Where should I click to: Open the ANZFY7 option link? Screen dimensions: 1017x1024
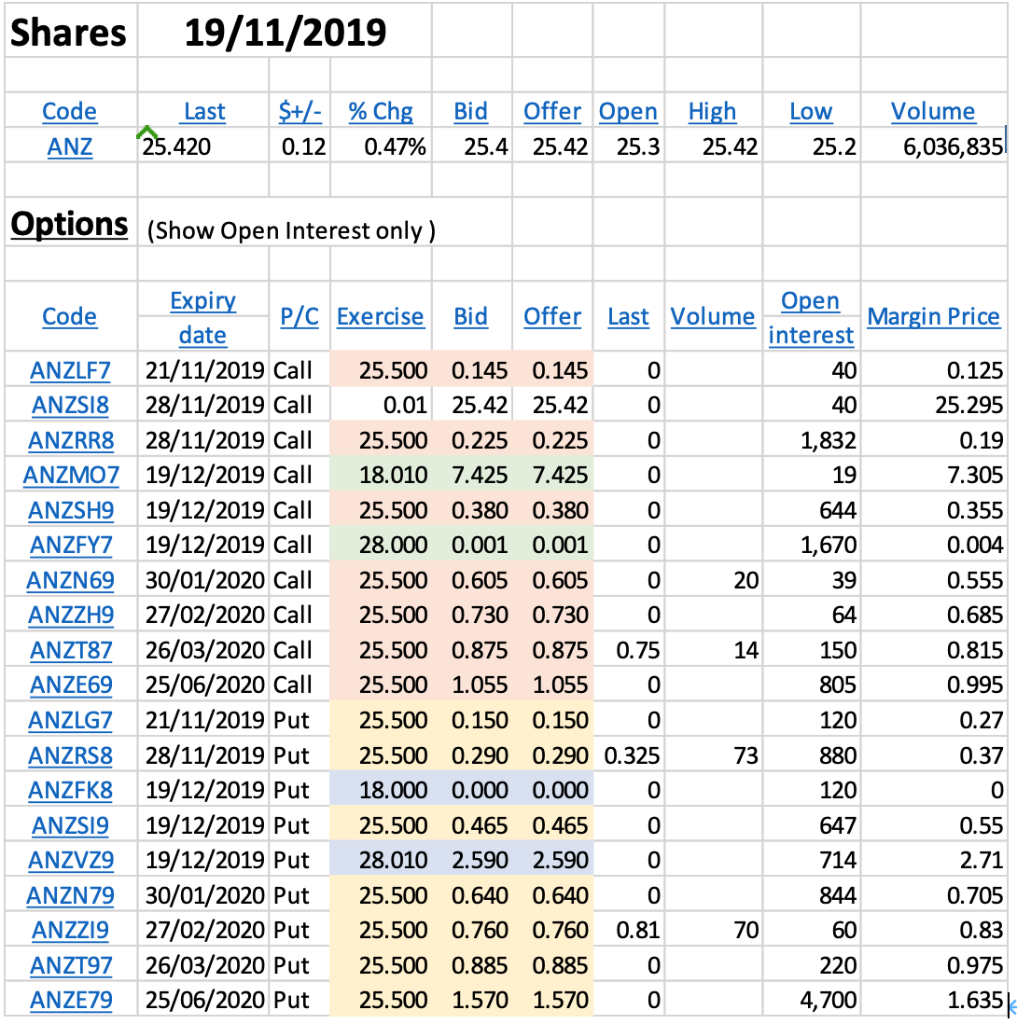tap(71, 545)
